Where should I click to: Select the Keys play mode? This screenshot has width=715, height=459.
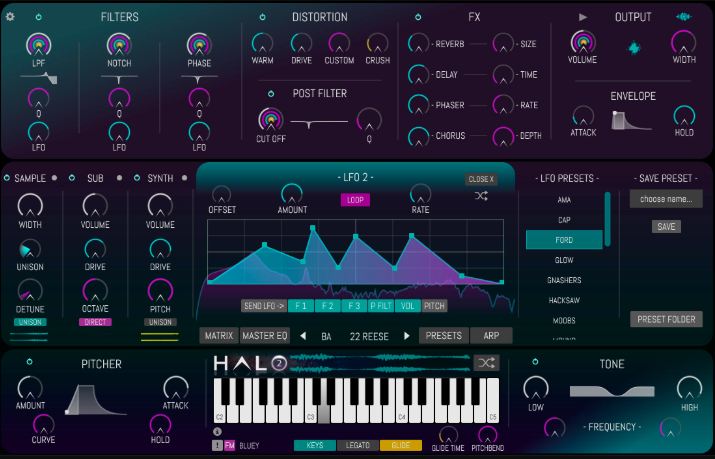pos(315,445)
